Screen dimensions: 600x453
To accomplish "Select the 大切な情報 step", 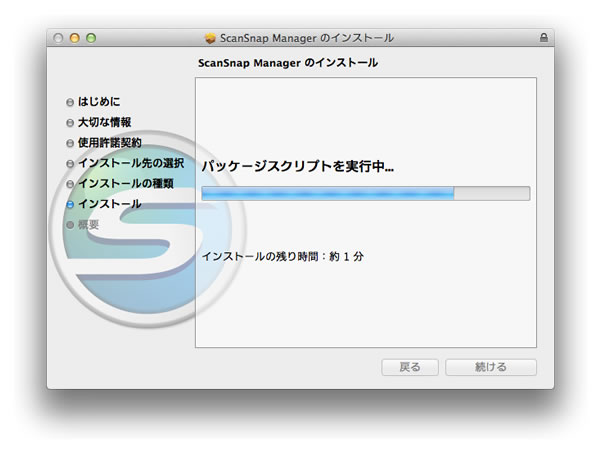I will tap(104, 122).
